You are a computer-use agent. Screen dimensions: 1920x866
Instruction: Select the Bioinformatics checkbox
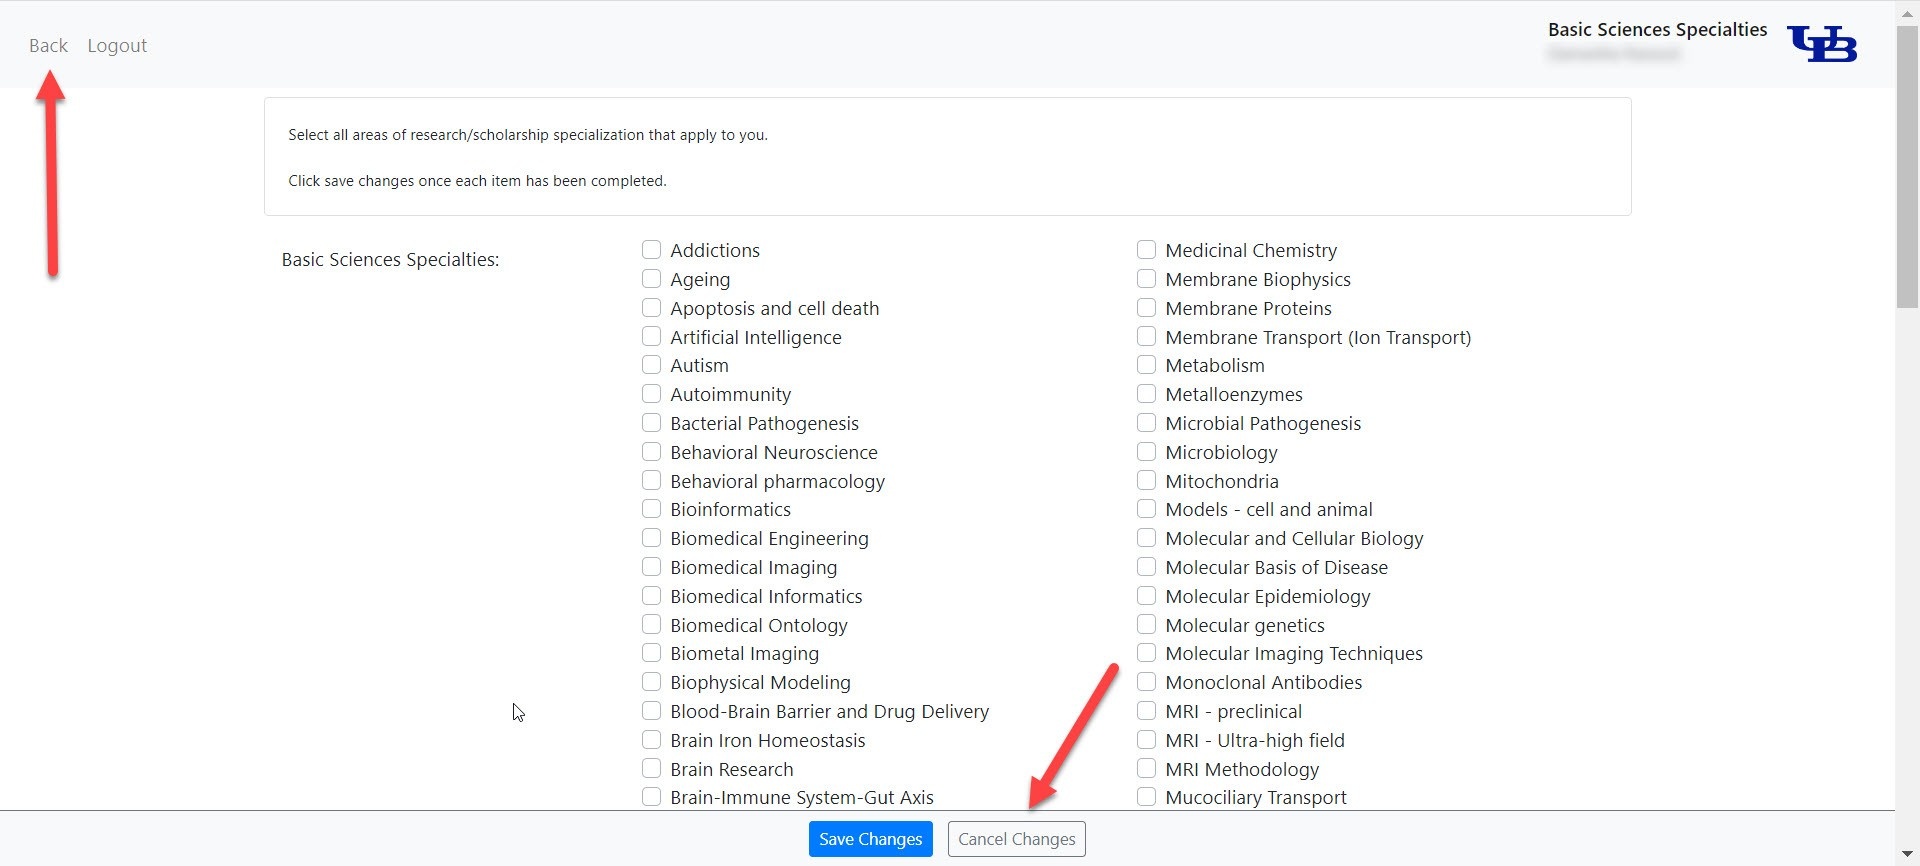652,509
